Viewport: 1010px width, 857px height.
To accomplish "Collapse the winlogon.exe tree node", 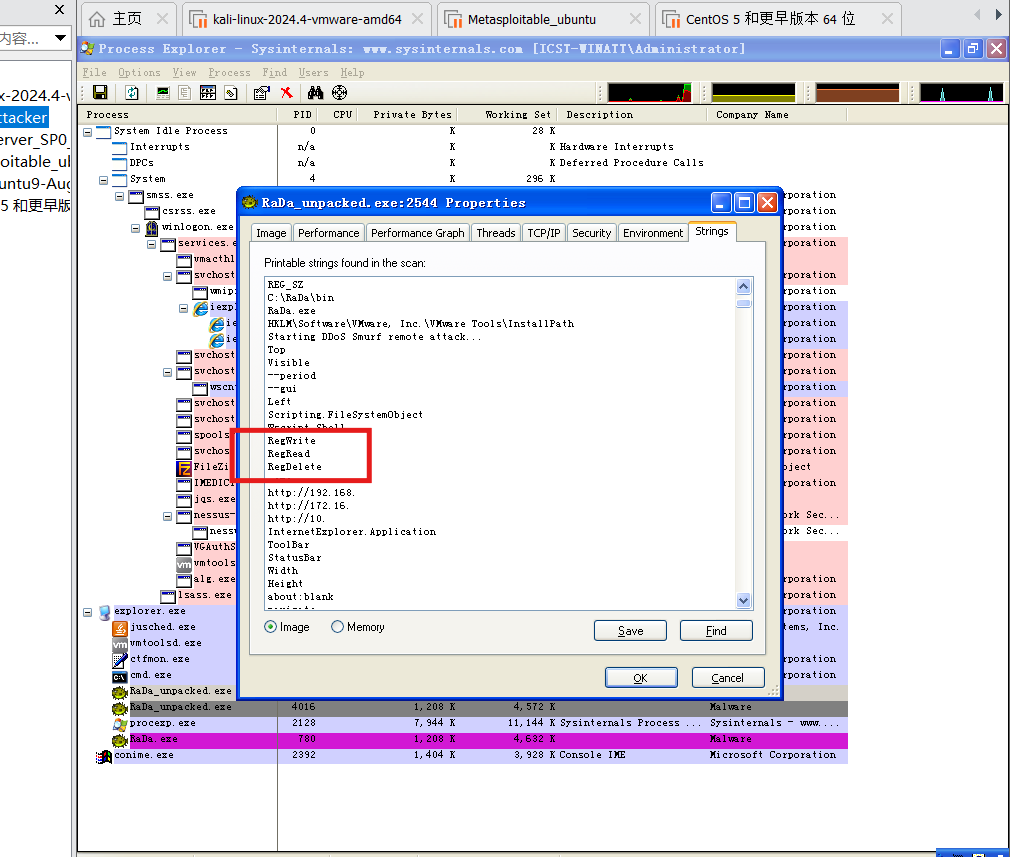I will [135, 228].
